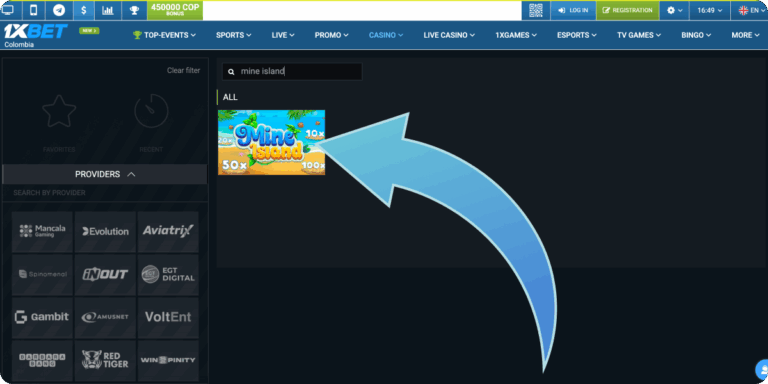Viewport: 768px width, 384px height.
Task: Filter by Gambit provider
Action: tap(42, 317)
